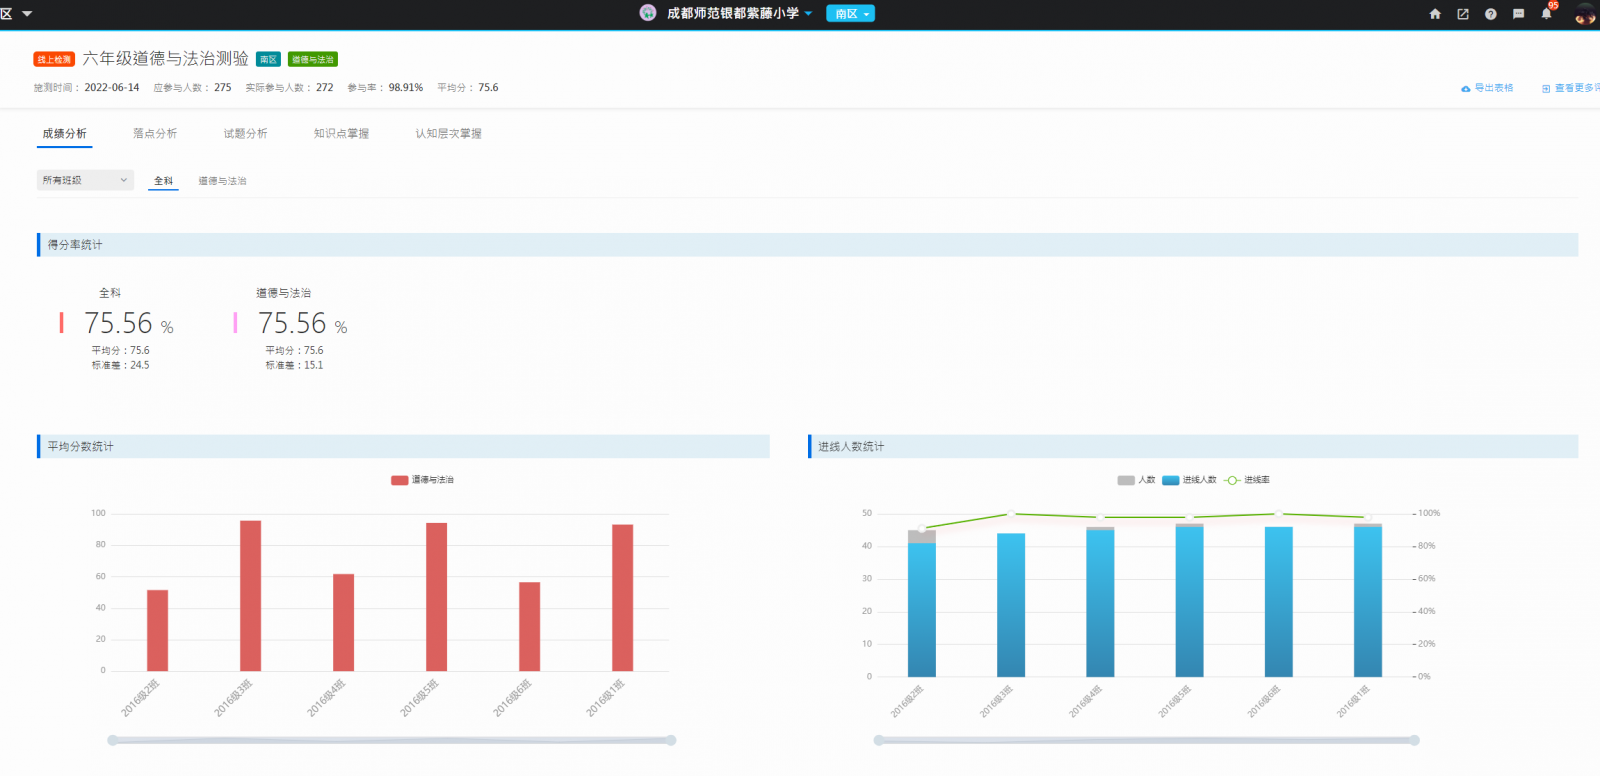The height and width of the screenshot is (776, 1600).
Task: Click the user avatar picture
Action: point(1584,14)
